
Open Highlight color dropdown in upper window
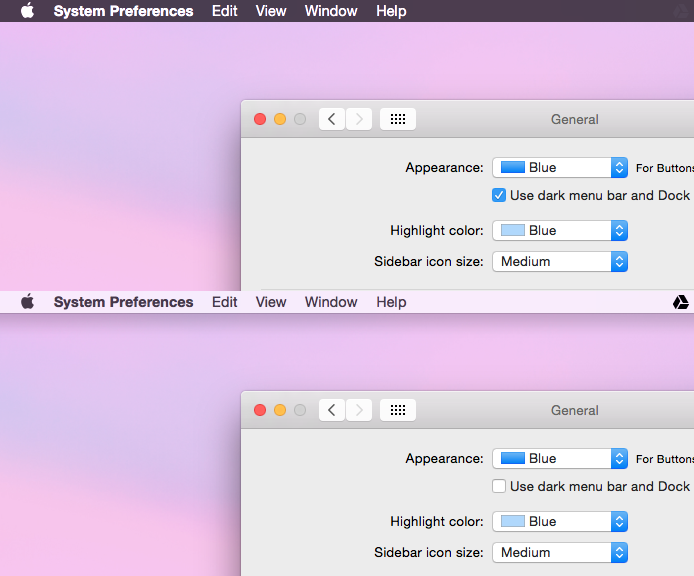pyautogui.click(x=560, y=230)
